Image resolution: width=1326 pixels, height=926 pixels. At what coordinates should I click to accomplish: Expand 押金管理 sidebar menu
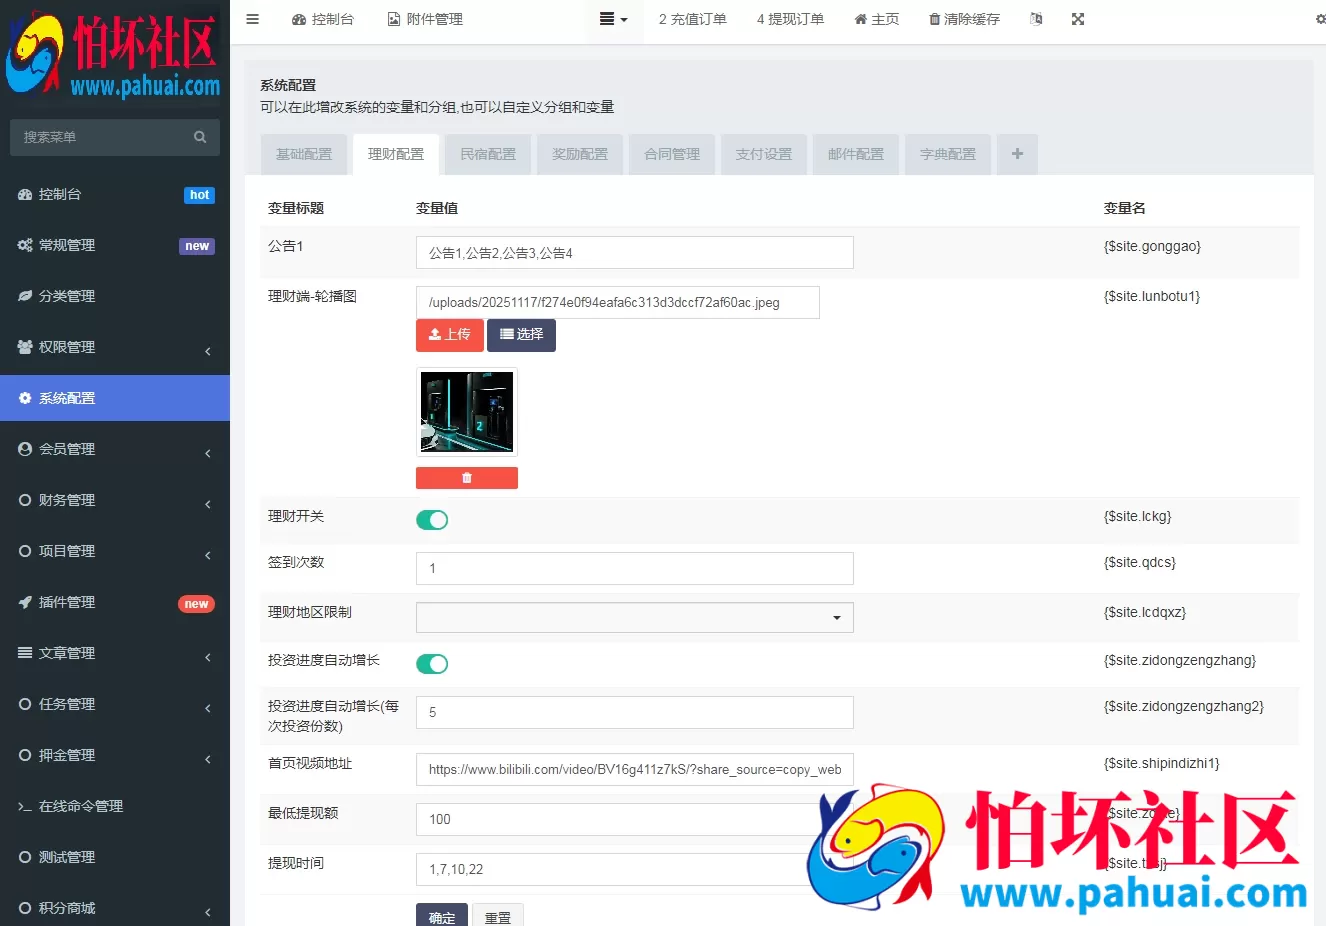pyautogui.click(x=115, y=755)
